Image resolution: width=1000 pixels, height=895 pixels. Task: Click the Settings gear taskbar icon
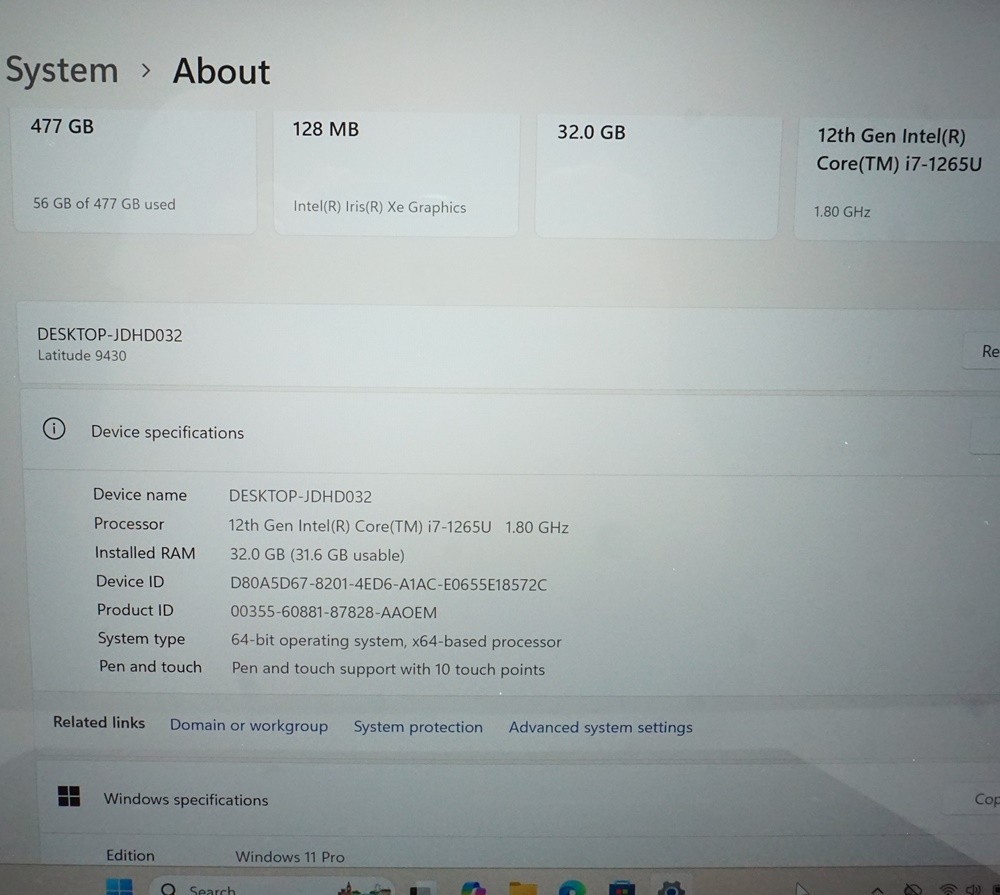tap(671, 887)
